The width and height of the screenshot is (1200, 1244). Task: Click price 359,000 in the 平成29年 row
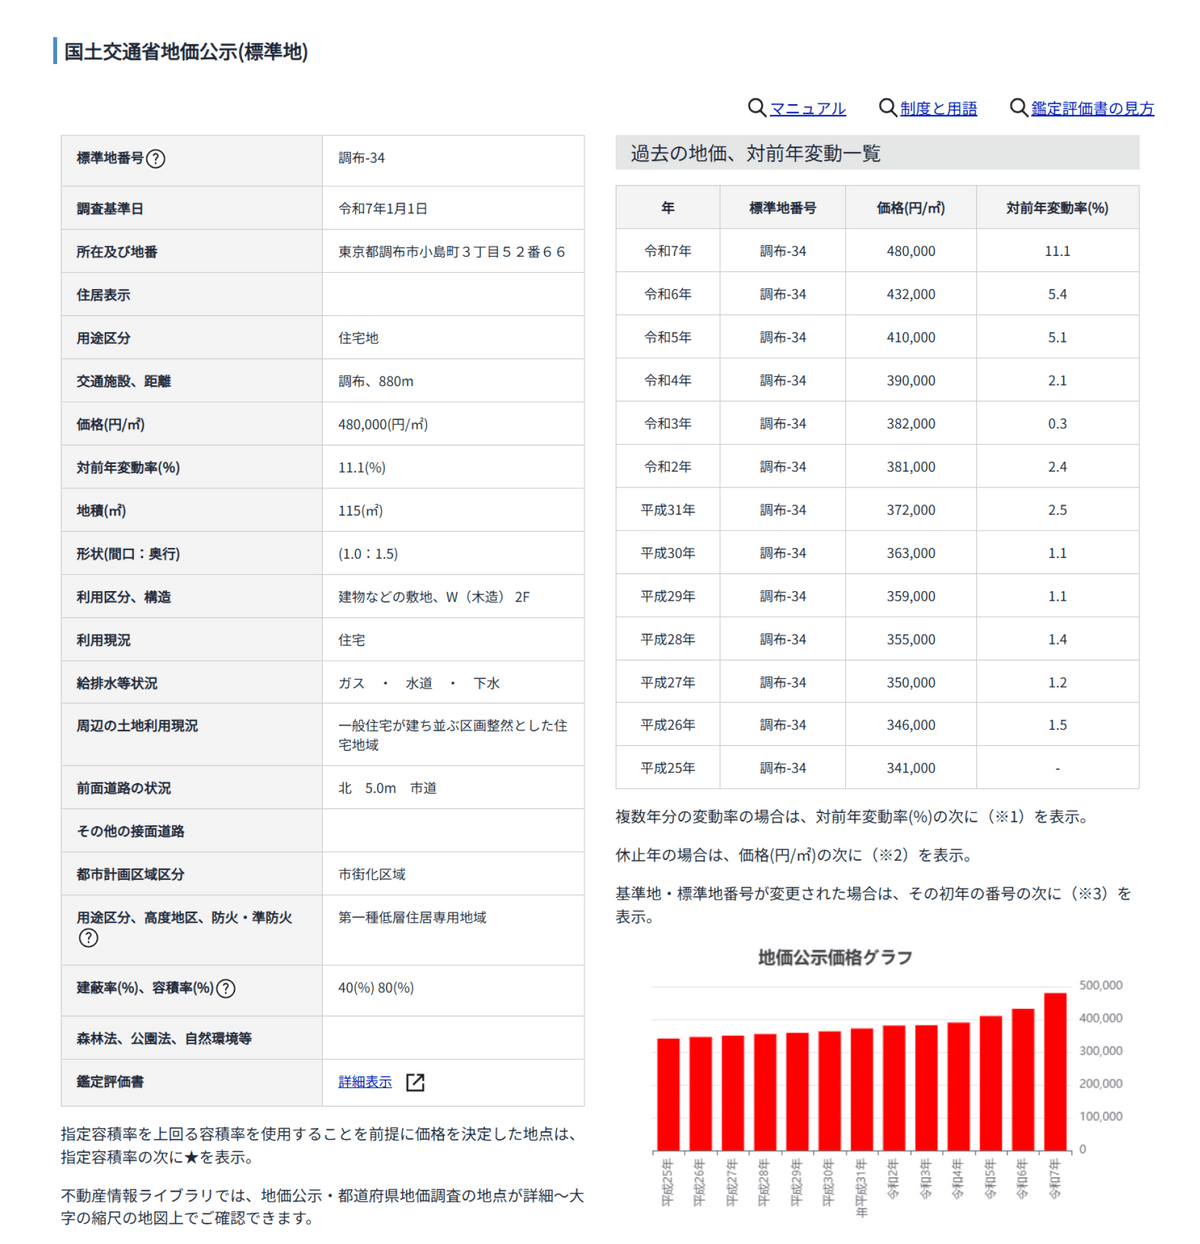pyautogui.click(x=911, y=596)
